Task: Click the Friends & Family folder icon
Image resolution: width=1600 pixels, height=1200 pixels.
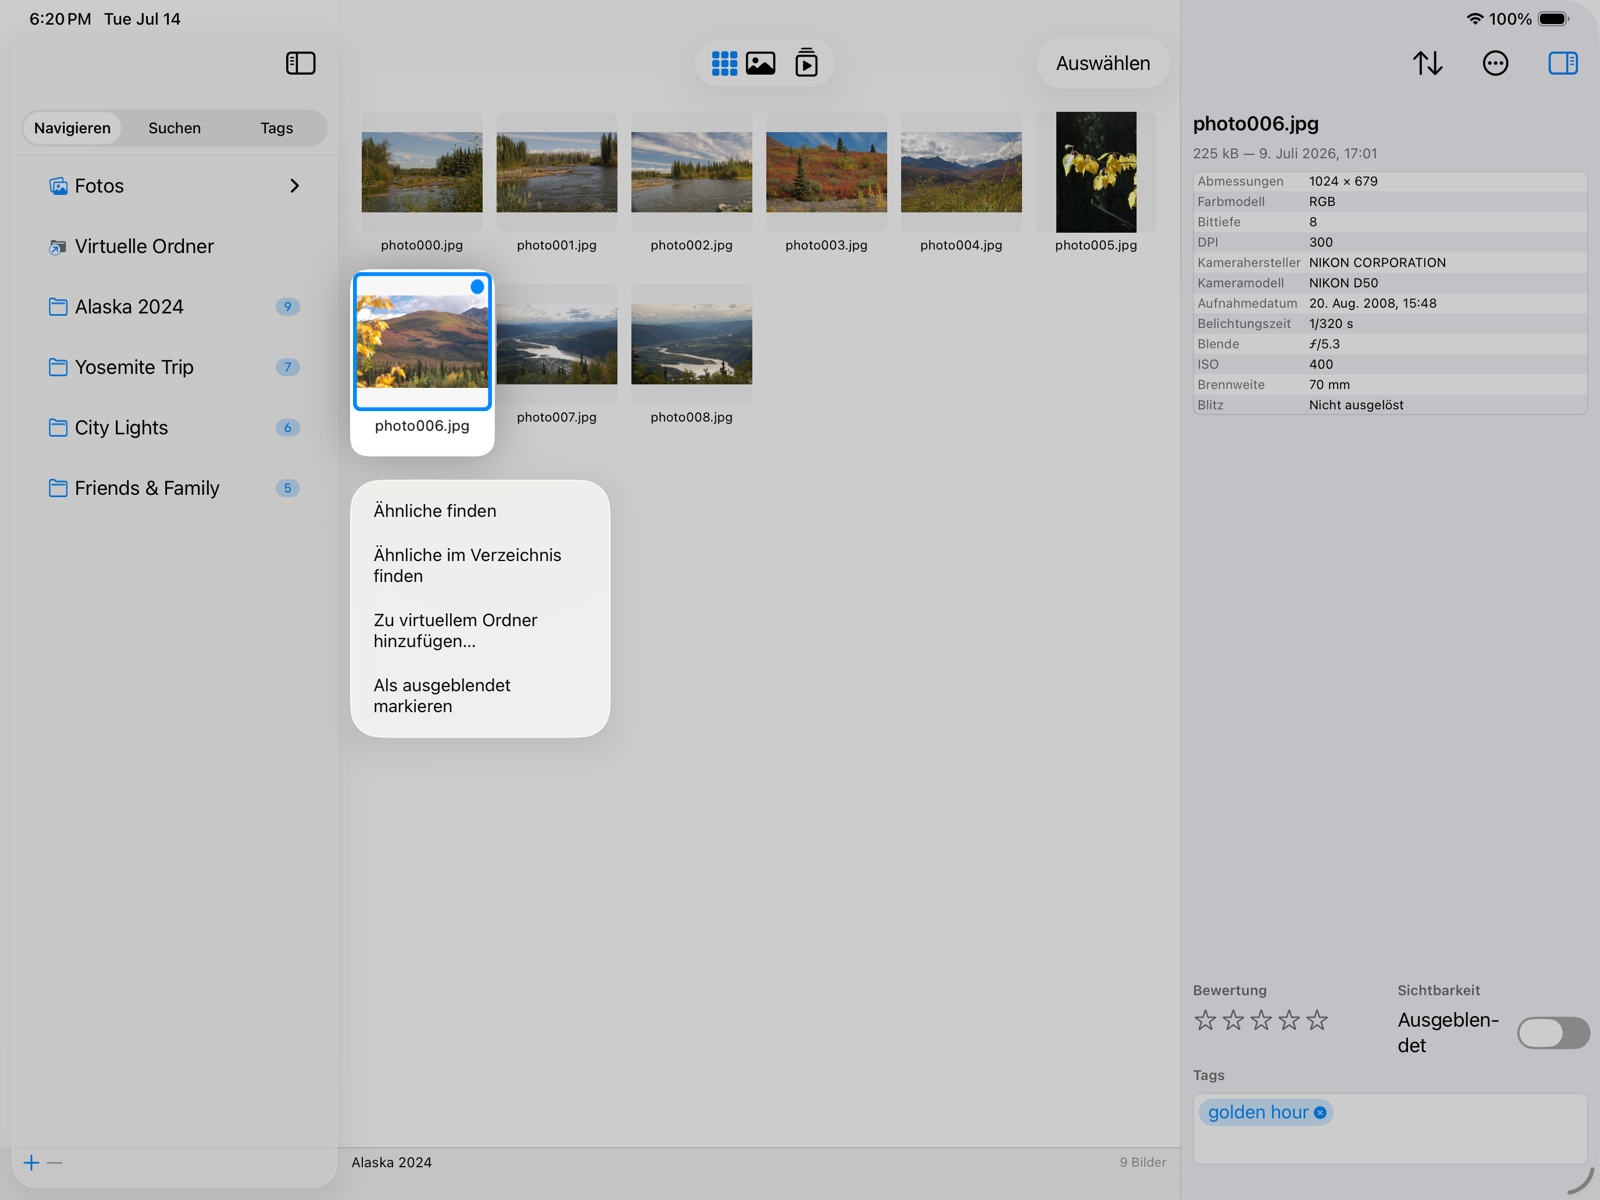Action: (x=58, y=488)
